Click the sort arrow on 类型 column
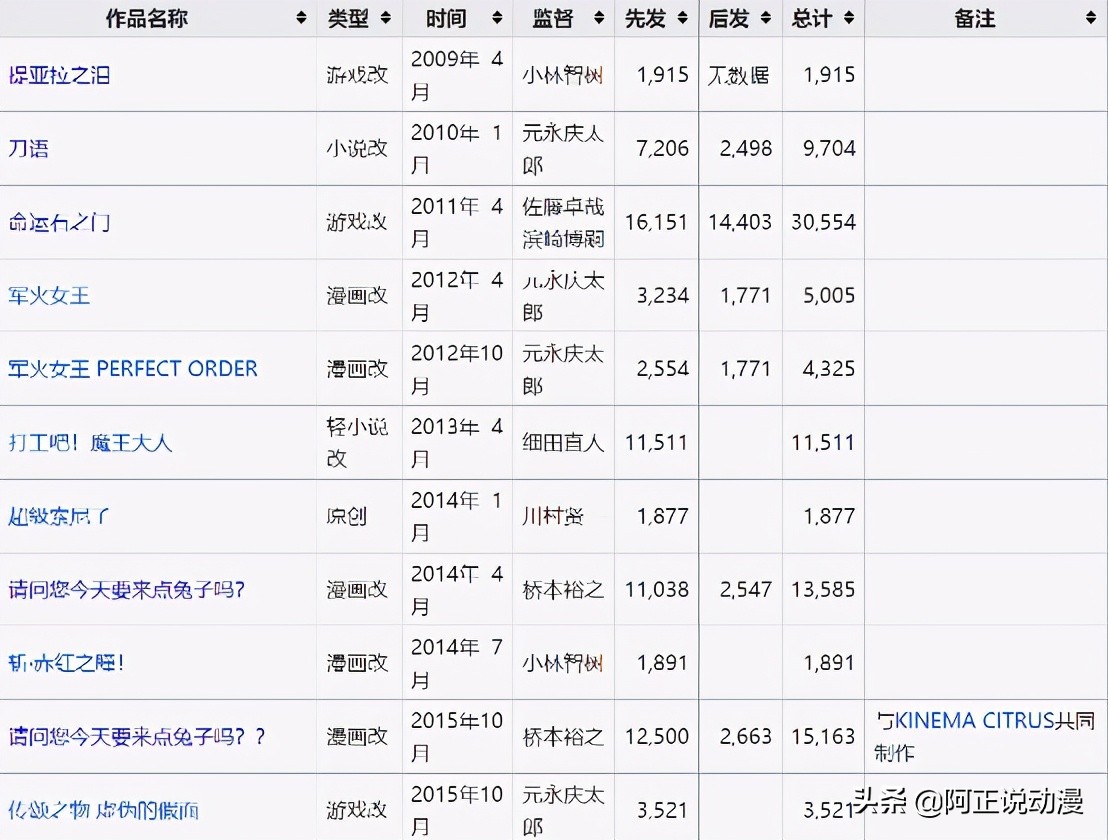This screenshot has height=840, width=1108. (x=383, y=18)
